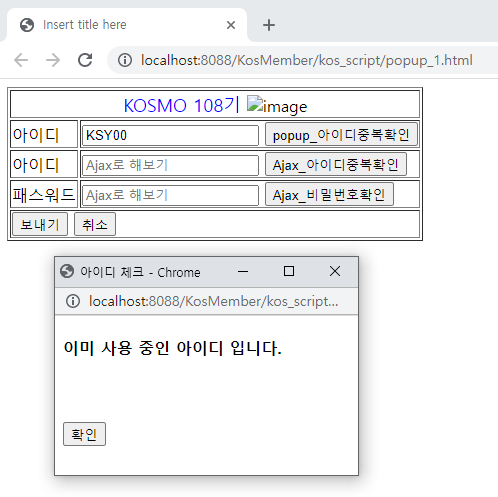The width and height of the screenshot is (498, 497).
Task: Click the 취소 button
Action: pyautogui.click(x=95, y=224)
